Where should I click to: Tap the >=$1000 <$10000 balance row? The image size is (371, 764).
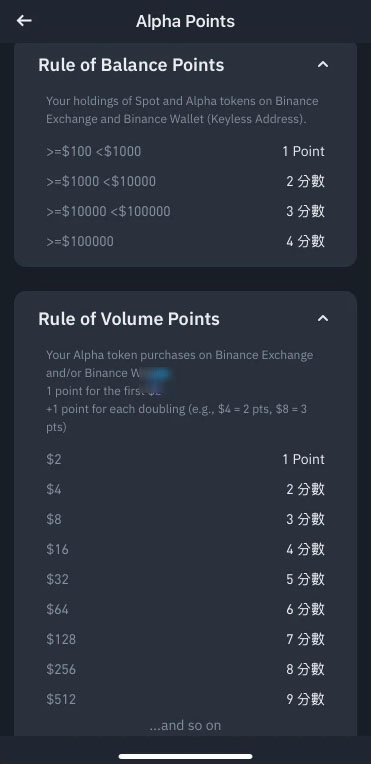185,182
